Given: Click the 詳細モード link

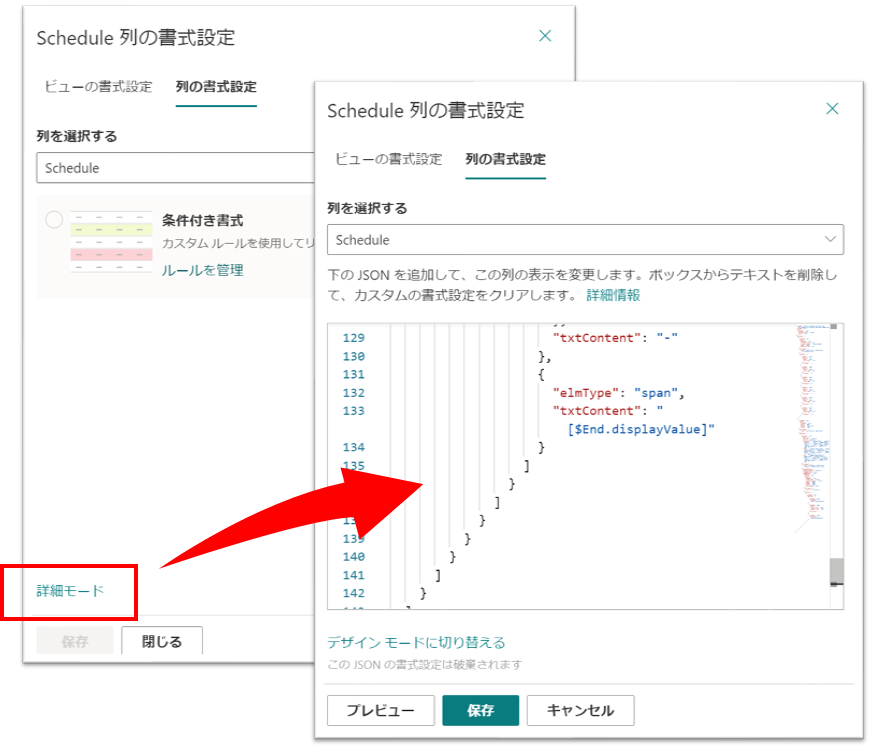Looking at the screenshot, I should point(70,591).
